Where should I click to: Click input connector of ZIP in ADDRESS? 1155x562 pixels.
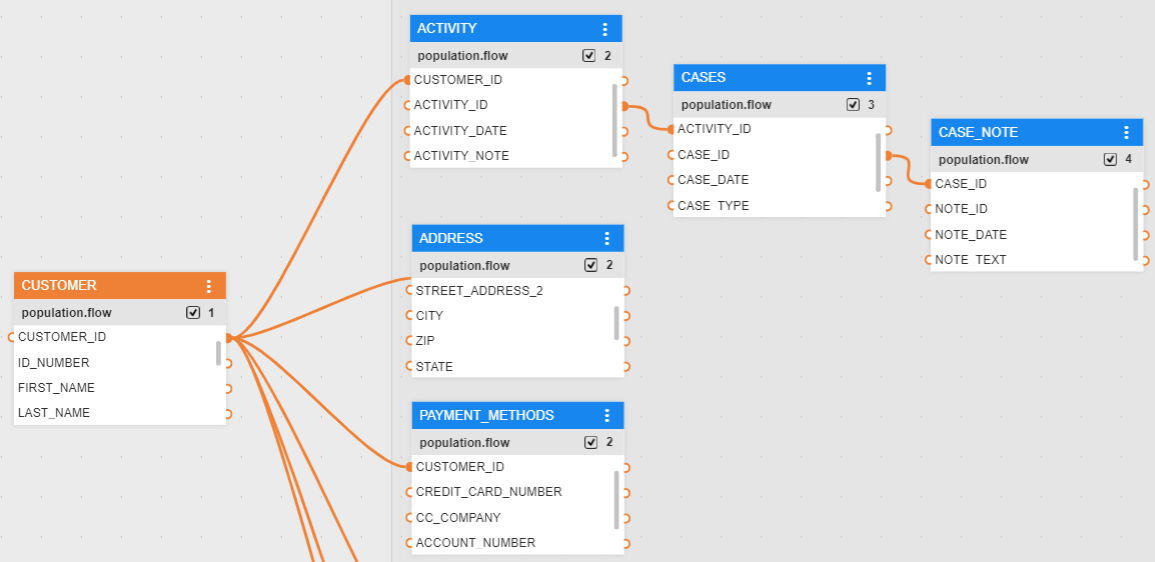(x=409, y=341)
